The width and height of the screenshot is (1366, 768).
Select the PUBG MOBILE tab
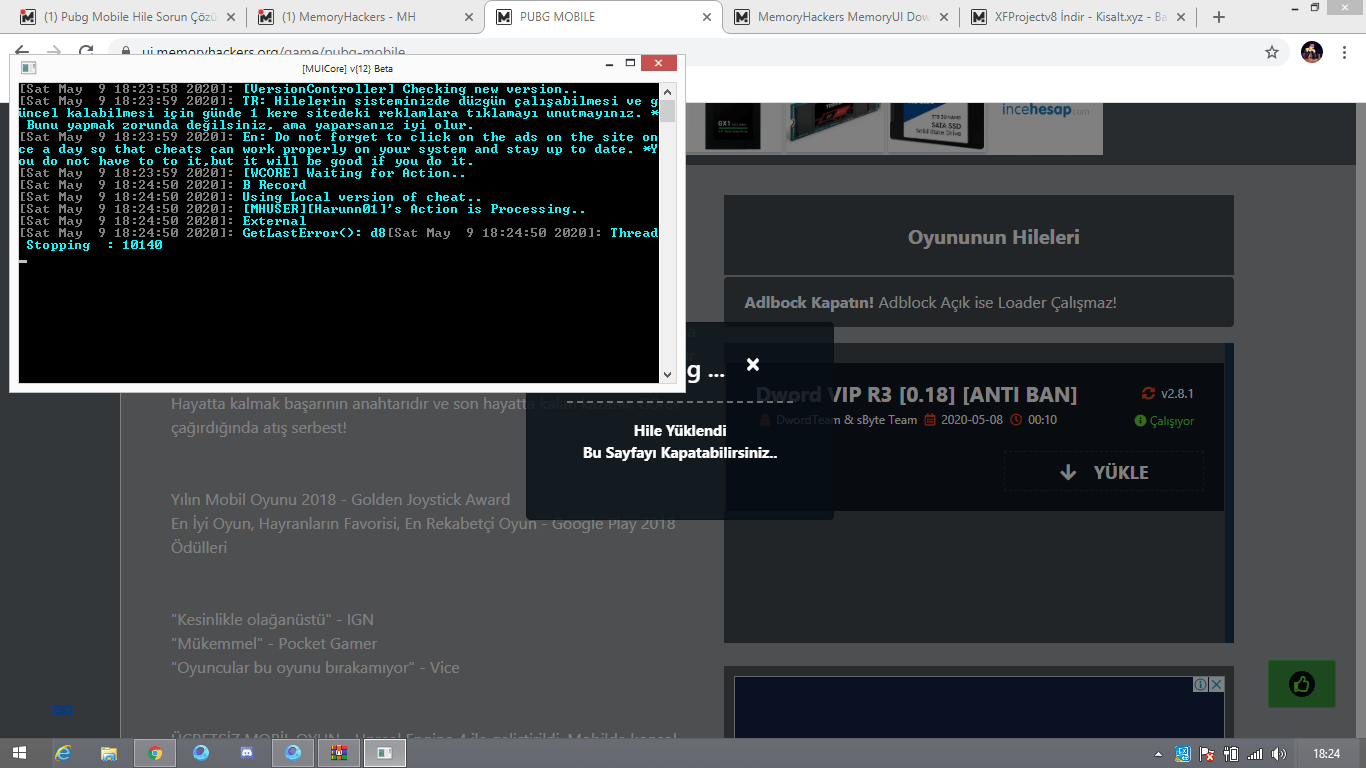(x=603, y=17)
